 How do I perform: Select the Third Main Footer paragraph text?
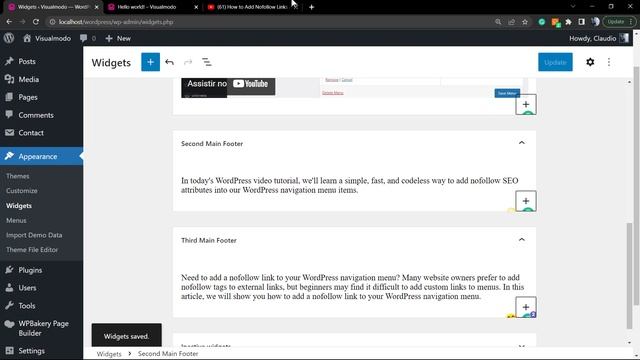(352, 287)
